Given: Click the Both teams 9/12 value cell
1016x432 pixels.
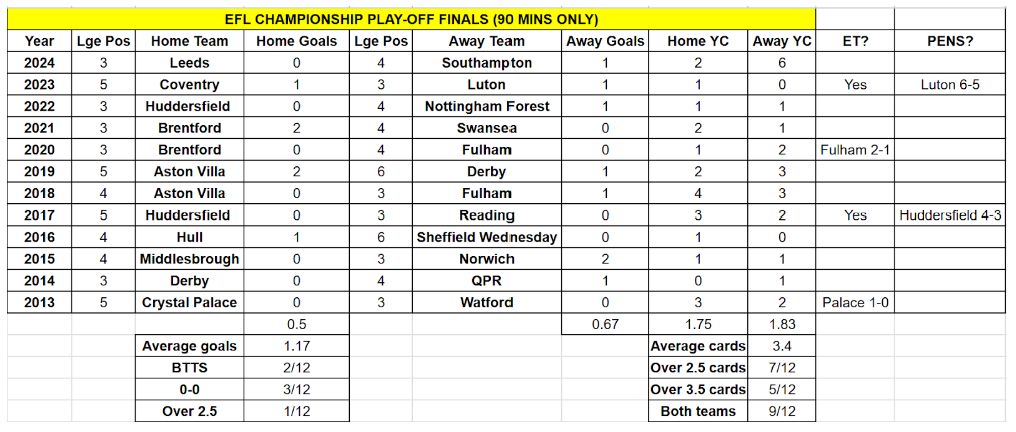Looking at the screenshot, I should pyautogui.click(x=782, y=411).
